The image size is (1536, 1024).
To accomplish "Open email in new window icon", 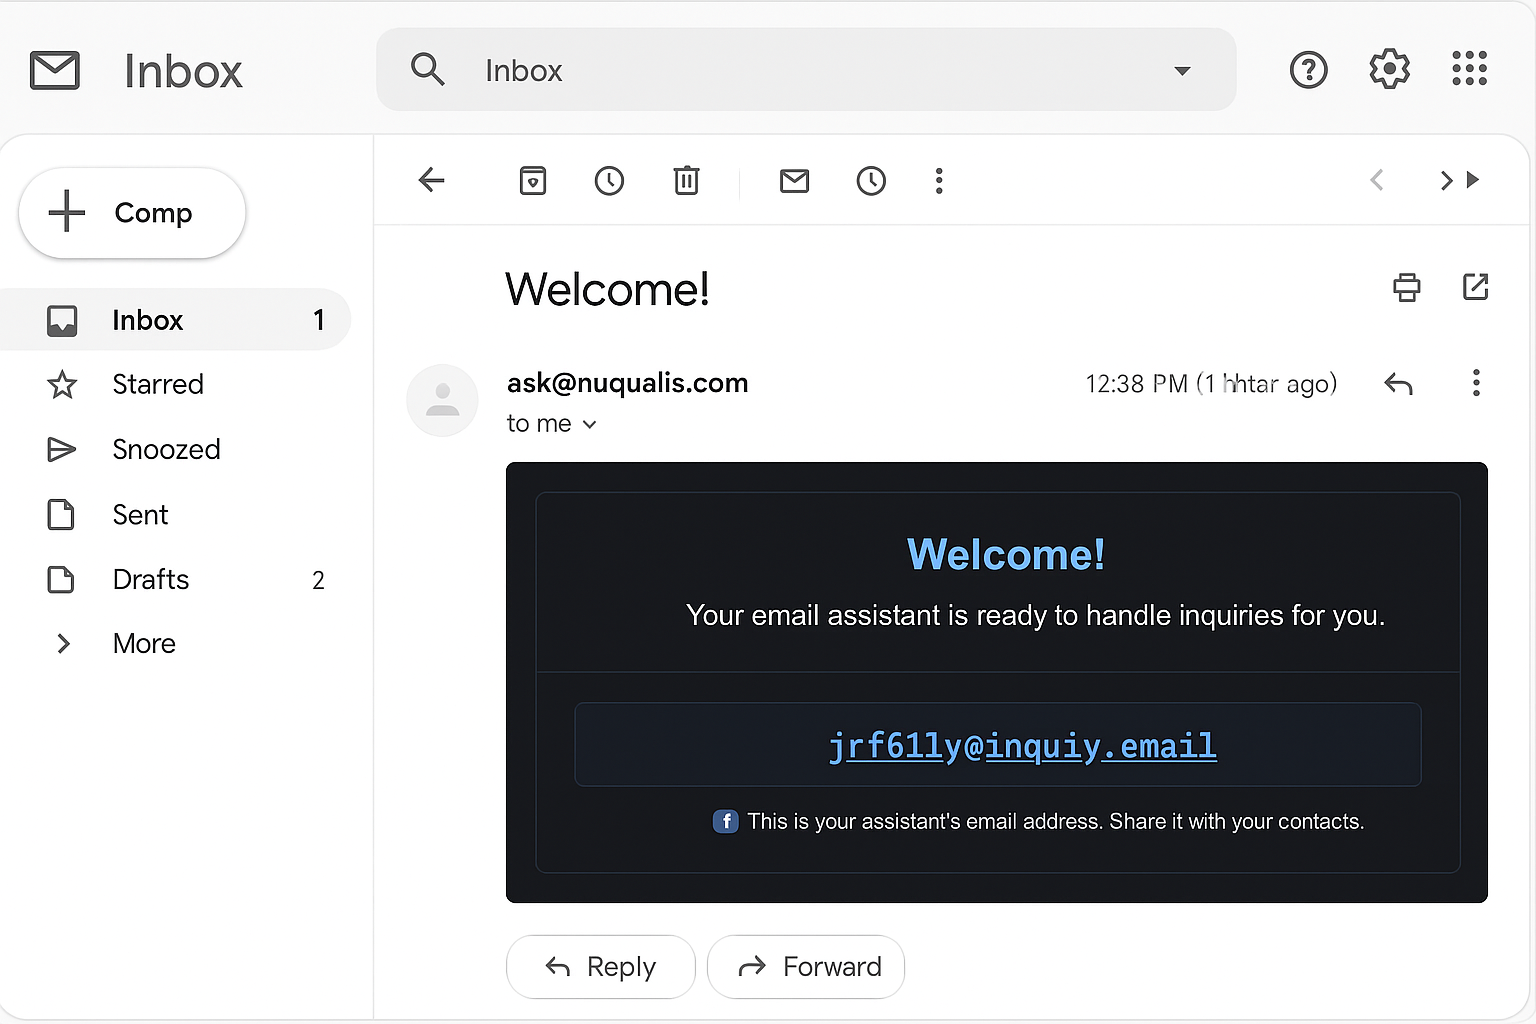I will click(1475, 287).
